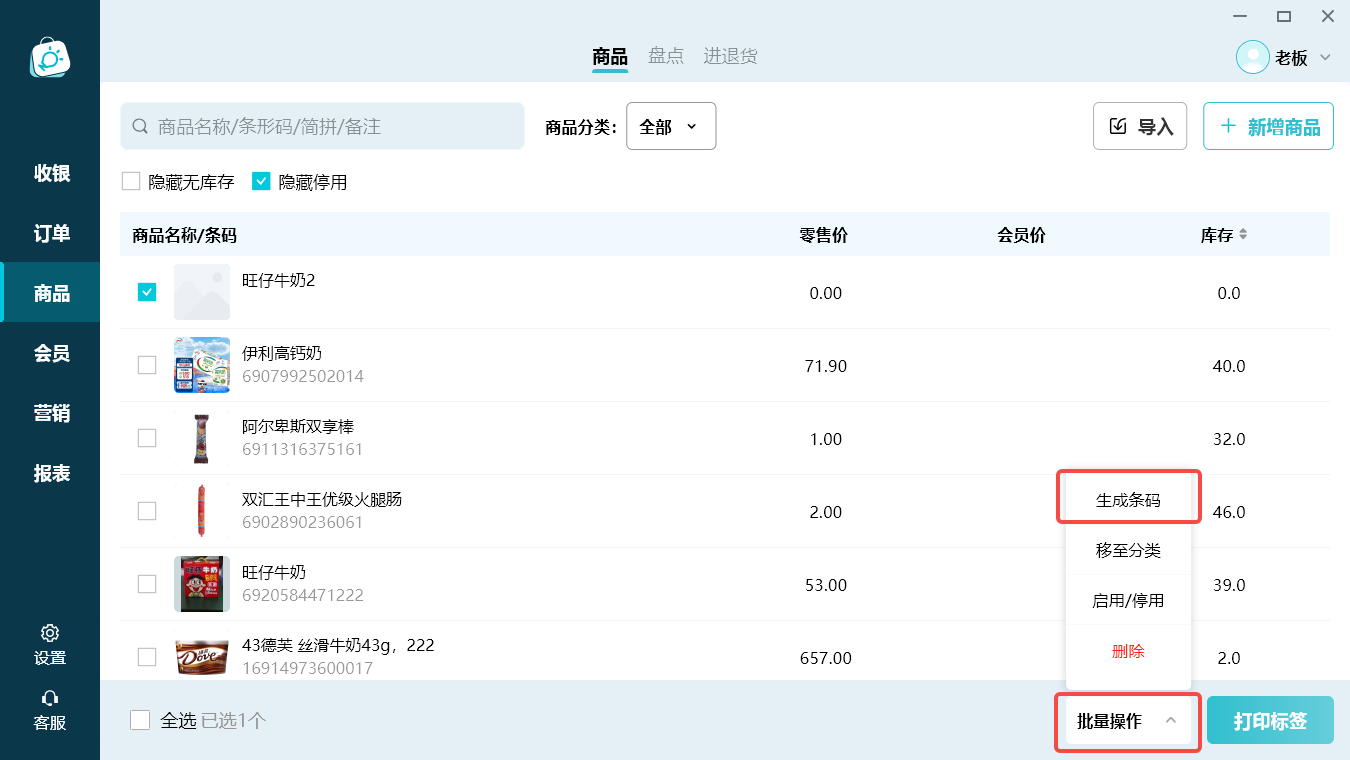1350x760 pixels.
Task: Open 客服 headset support icon
Action: click(50, 698)
